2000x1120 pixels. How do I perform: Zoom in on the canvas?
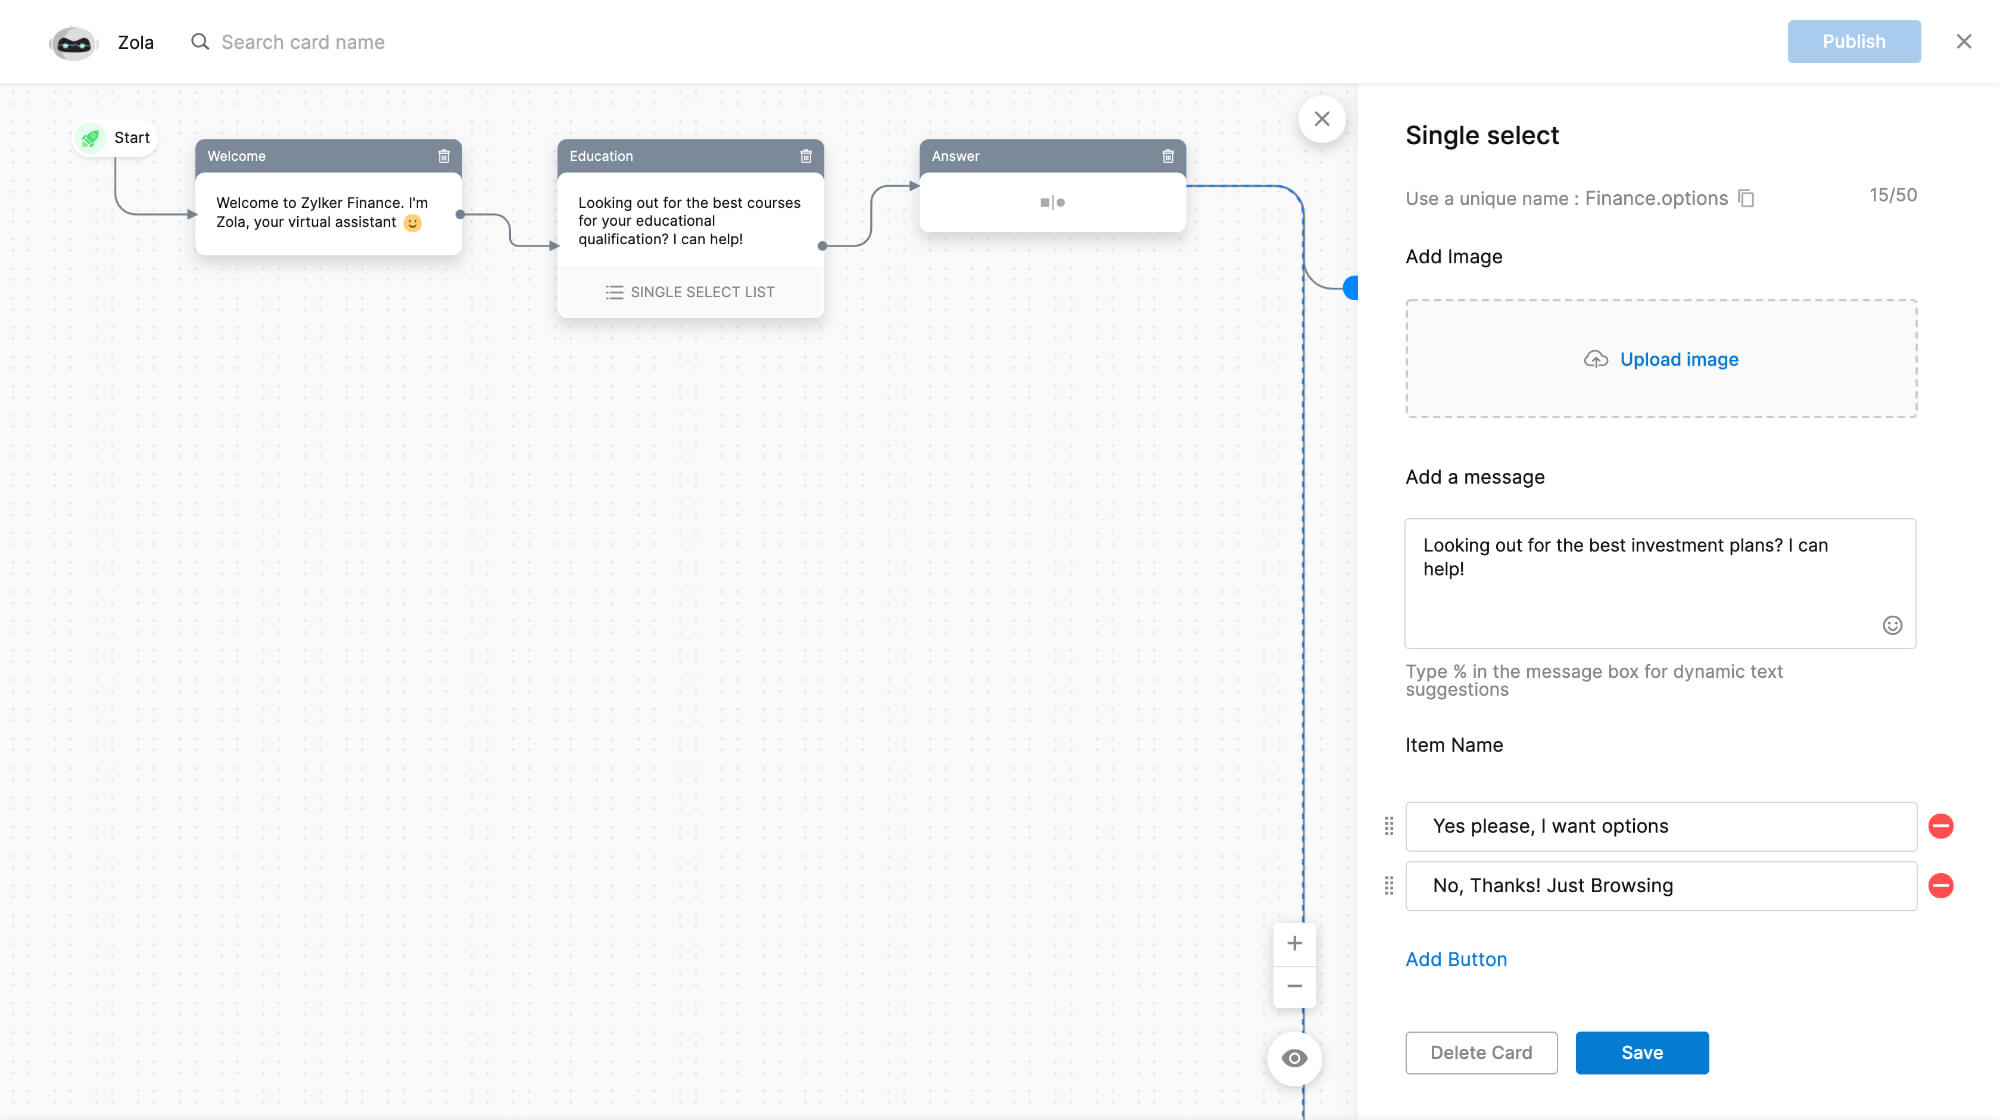click(x=1294, y=943)
